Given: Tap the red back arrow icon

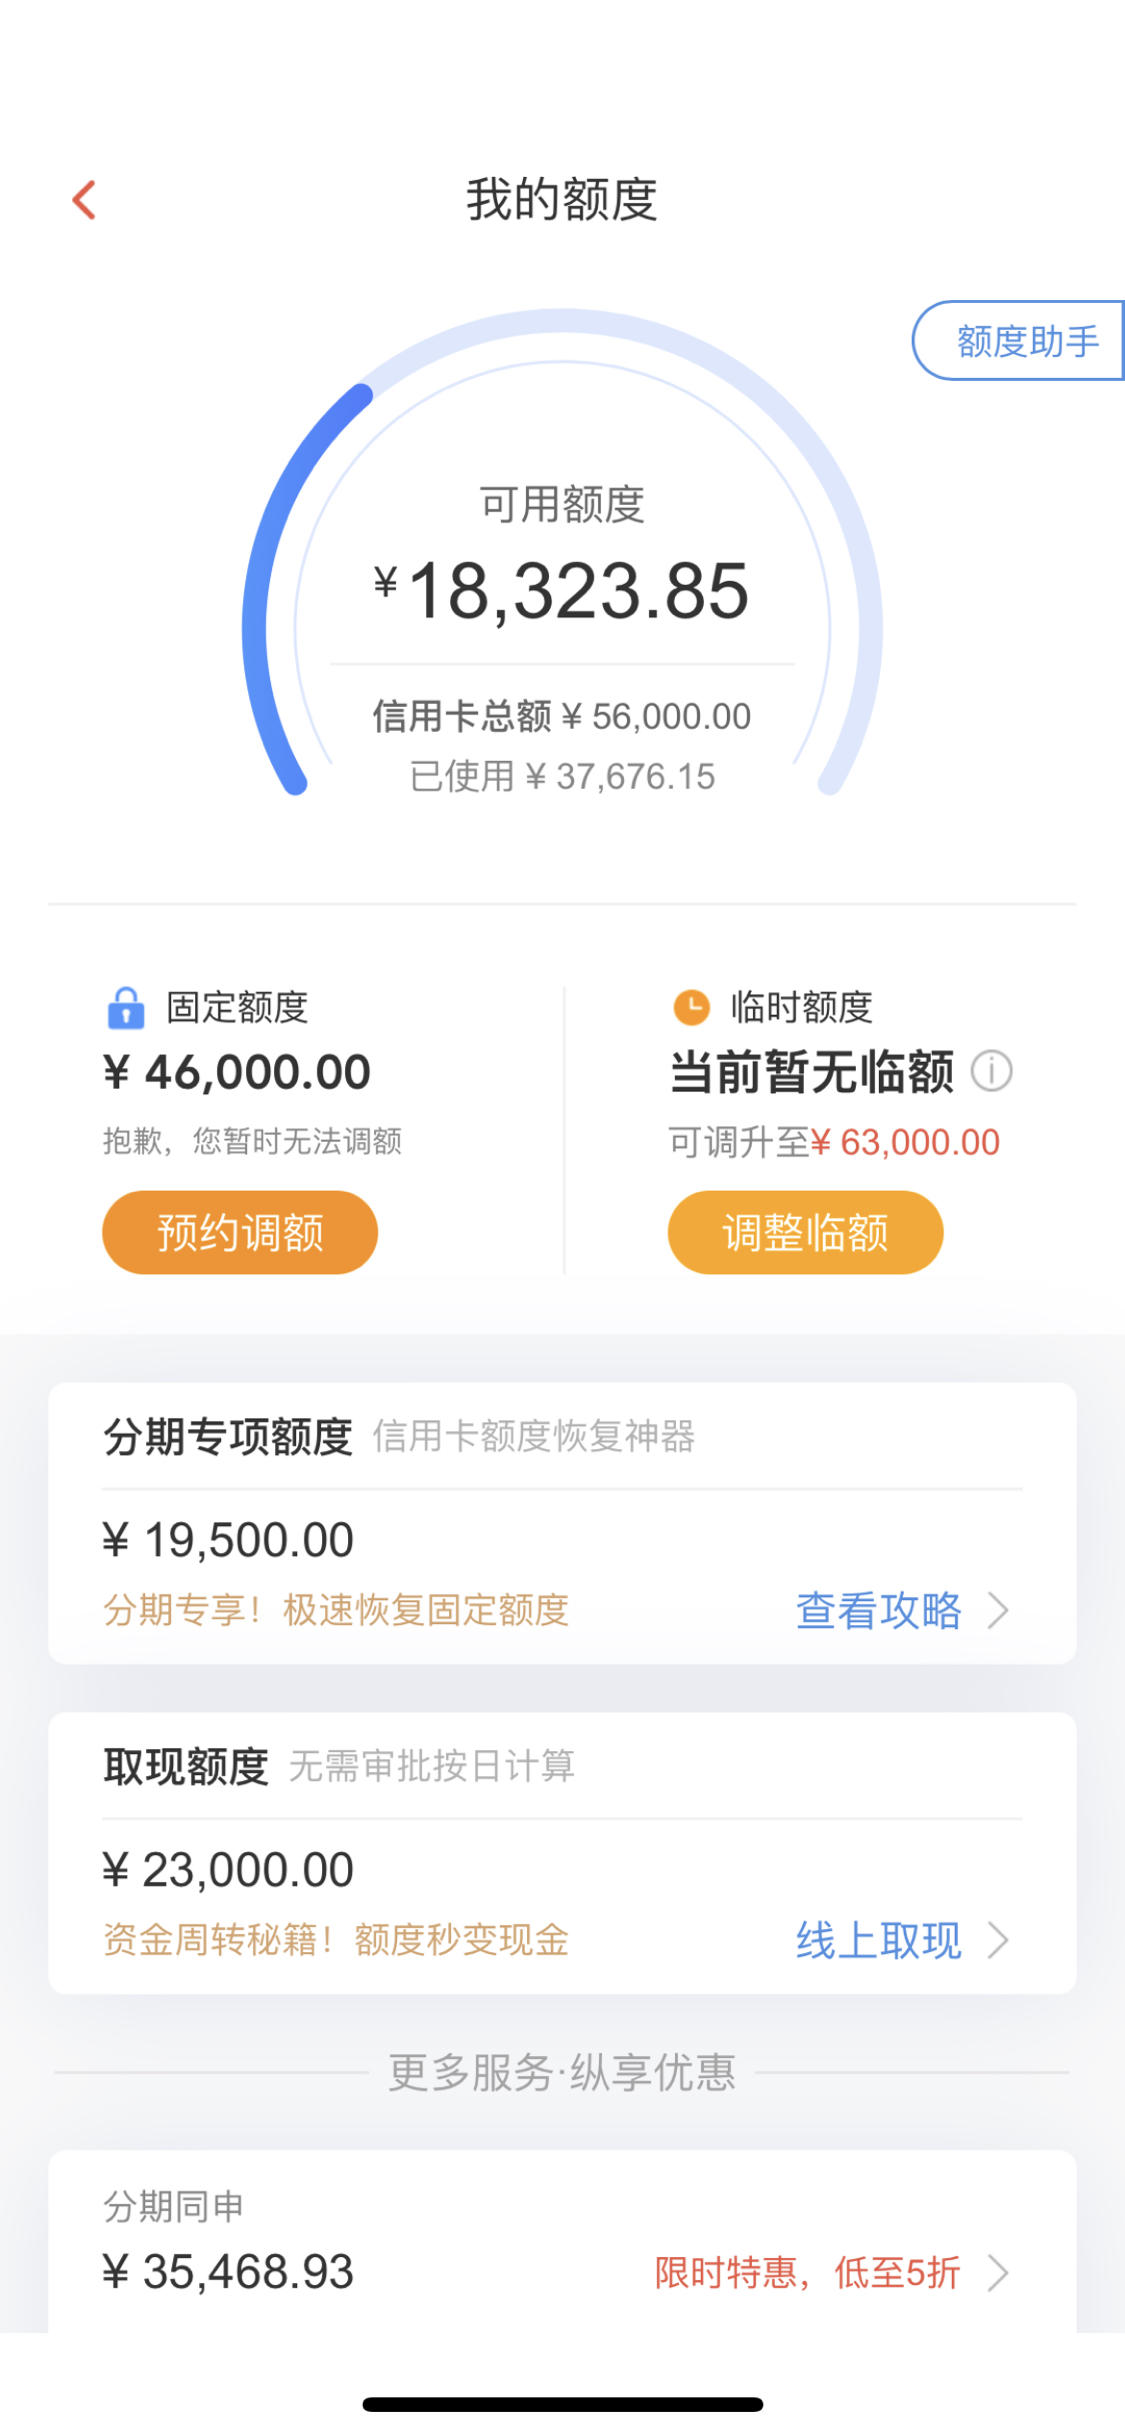Looking at the screenshot, I should pyautogui.click(x=85, y=200).
